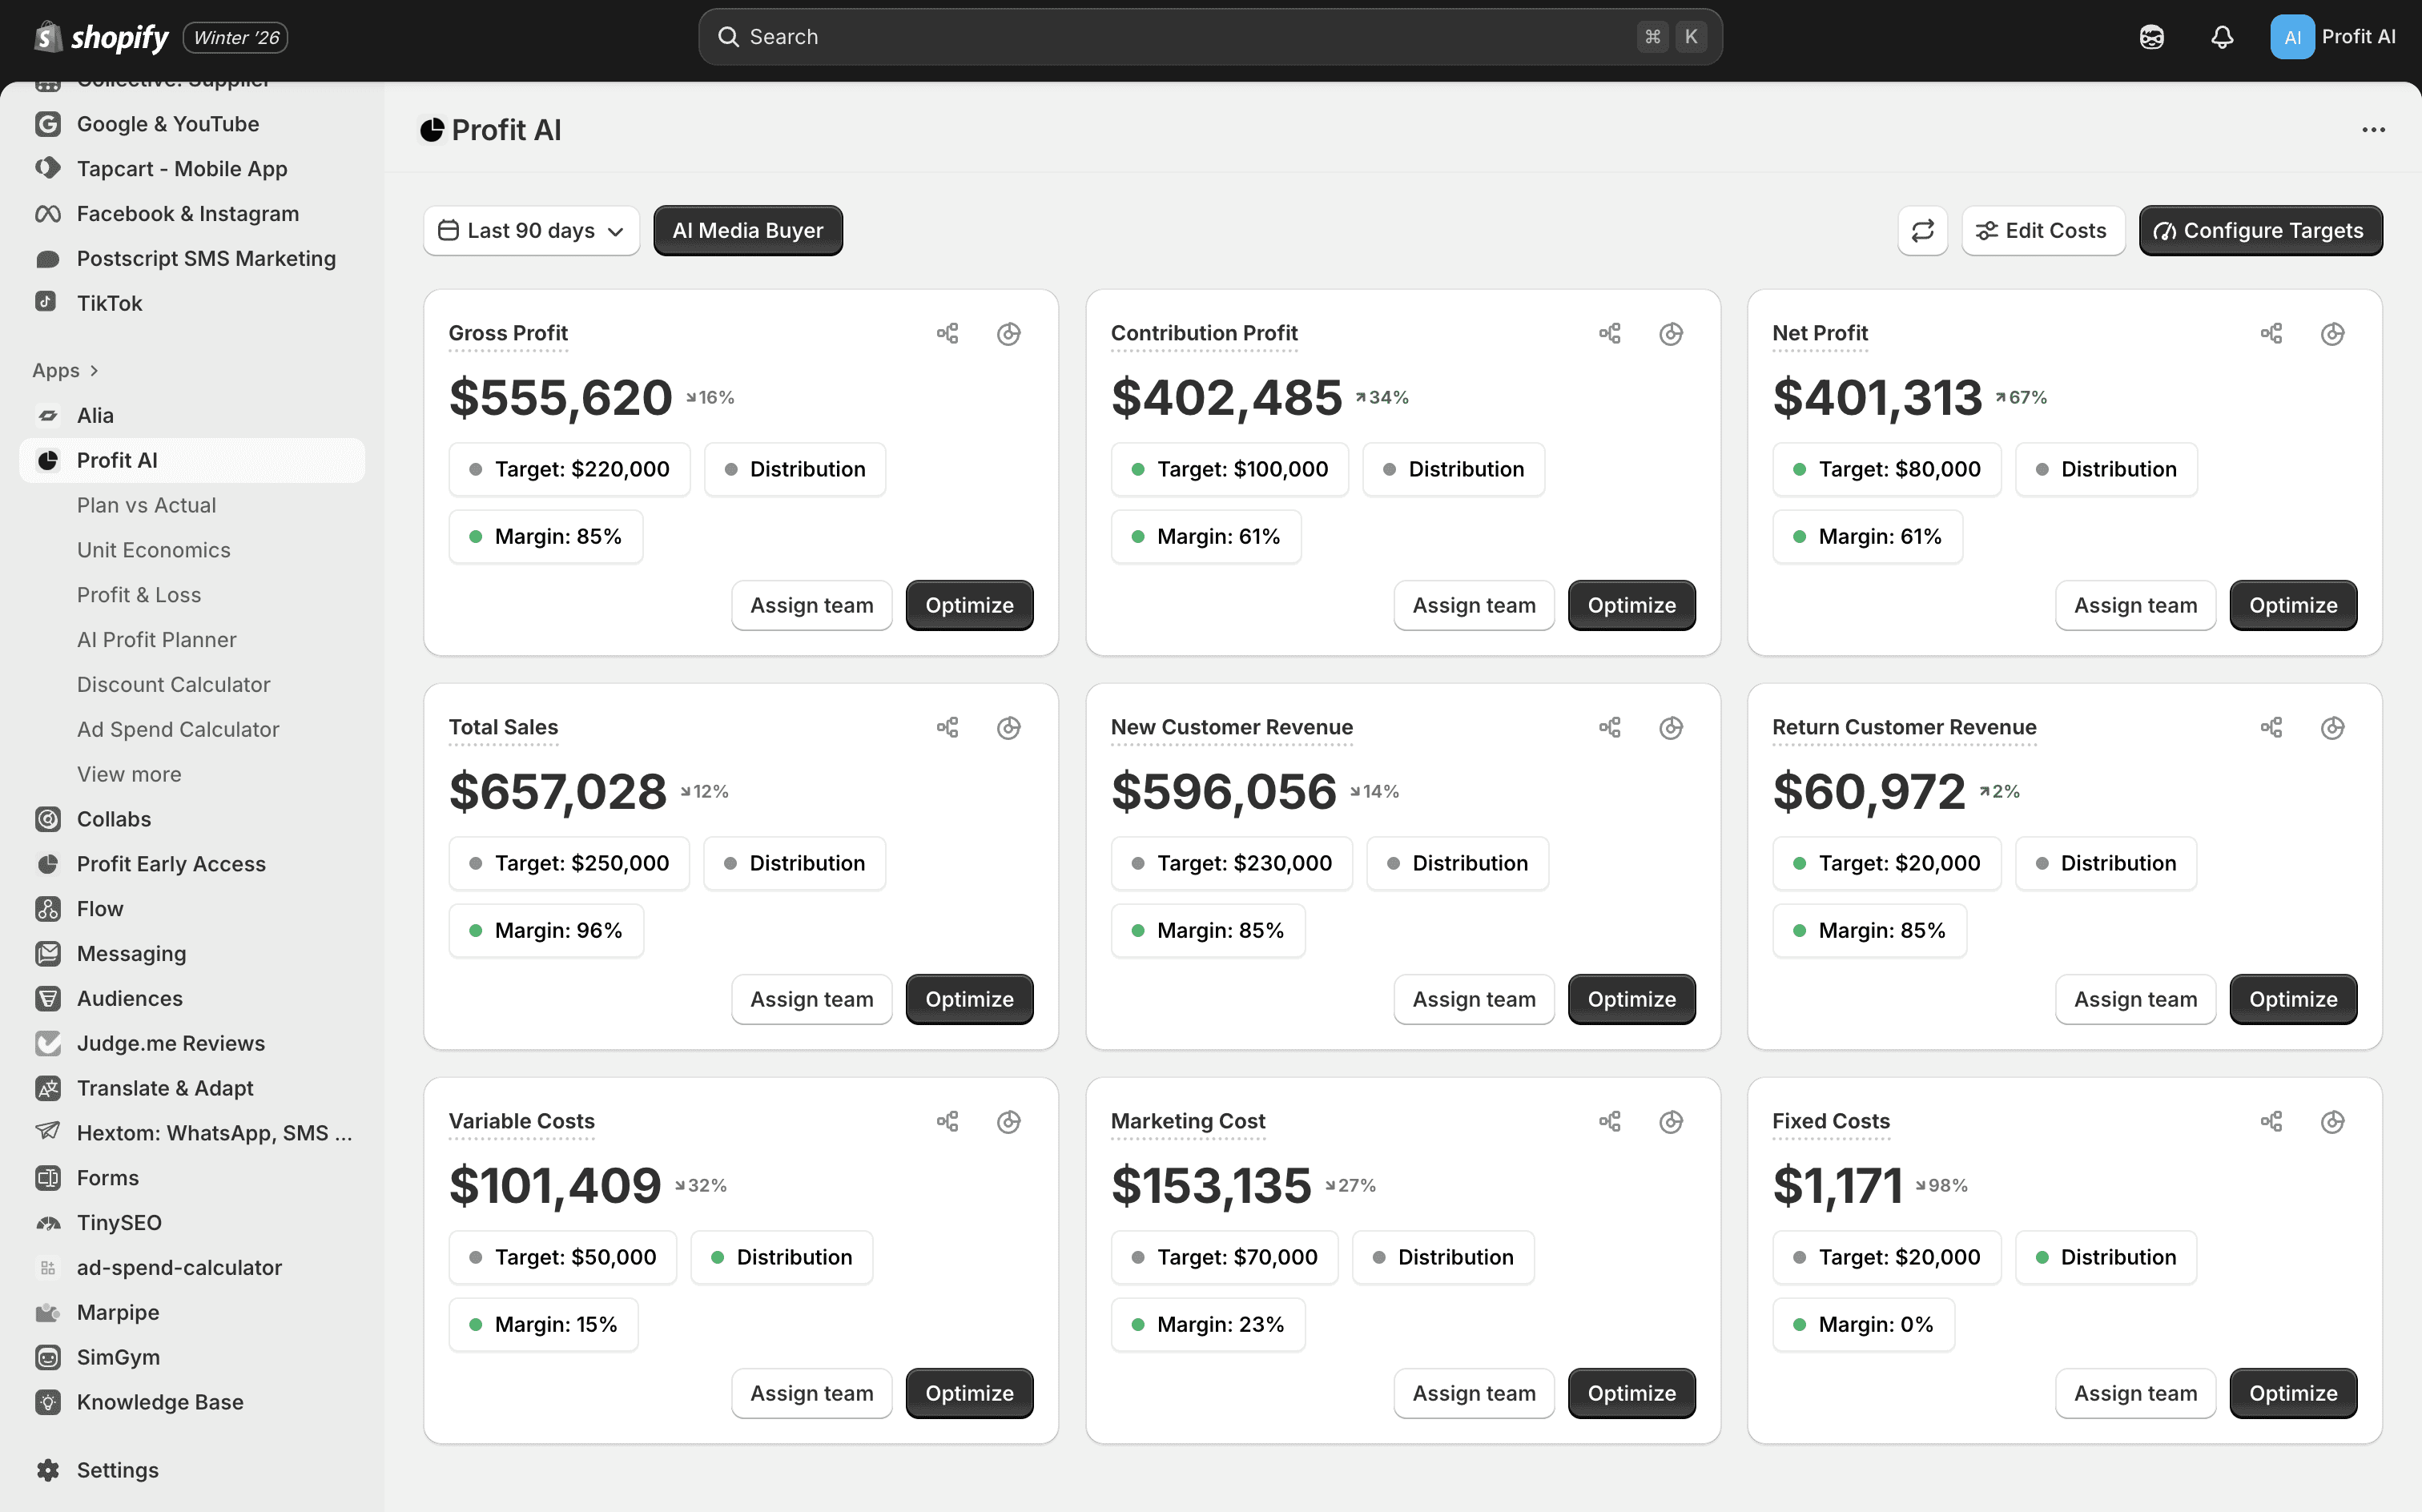Screen dimensions: 2422x1512
Task: Click the Configure Targets button
Action: tap(2260, 231)
